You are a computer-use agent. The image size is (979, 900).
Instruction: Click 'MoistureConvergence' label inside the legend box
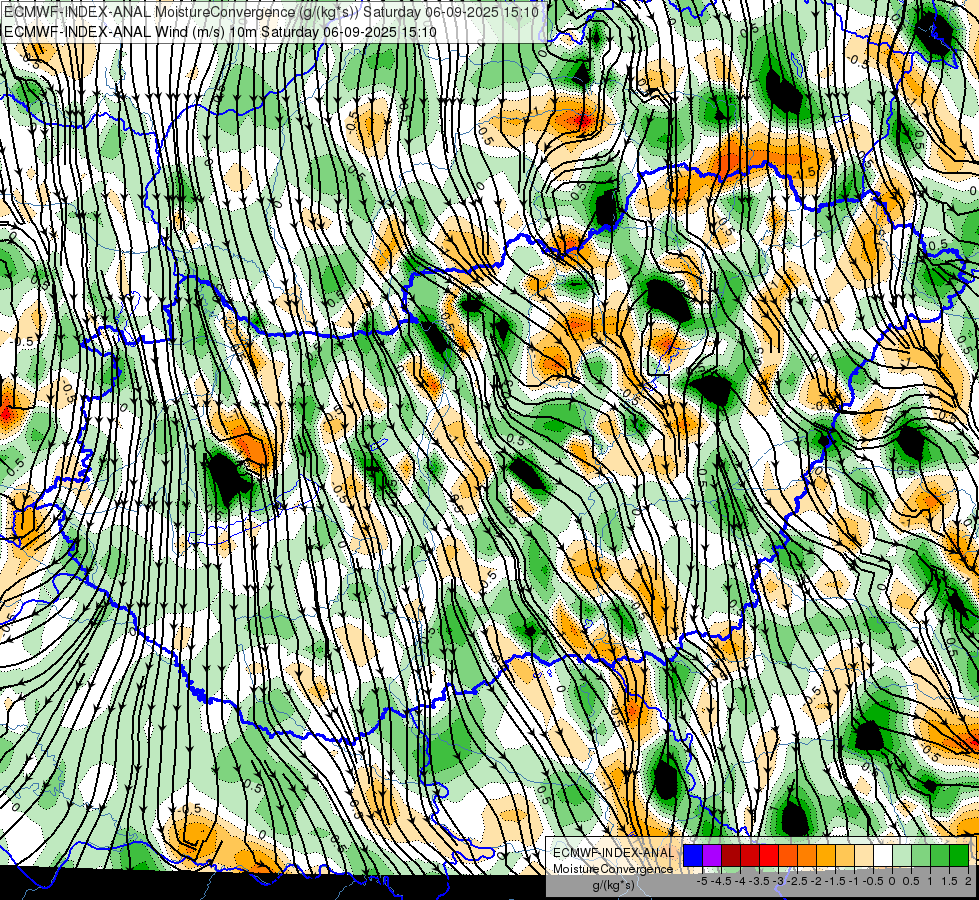coord(613,869)
